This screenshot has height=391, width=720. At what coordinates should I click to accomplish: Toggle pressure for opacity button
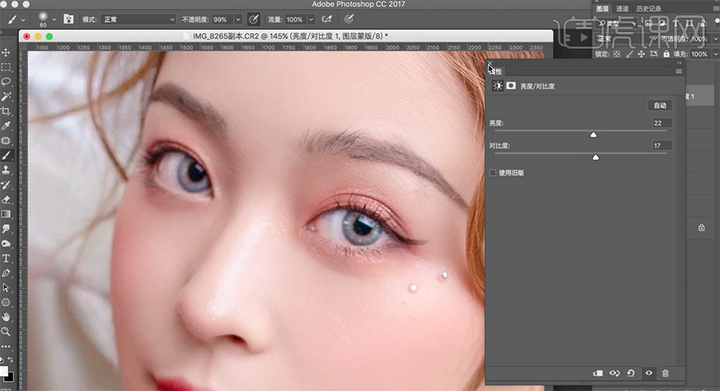[x=253, y=19]
